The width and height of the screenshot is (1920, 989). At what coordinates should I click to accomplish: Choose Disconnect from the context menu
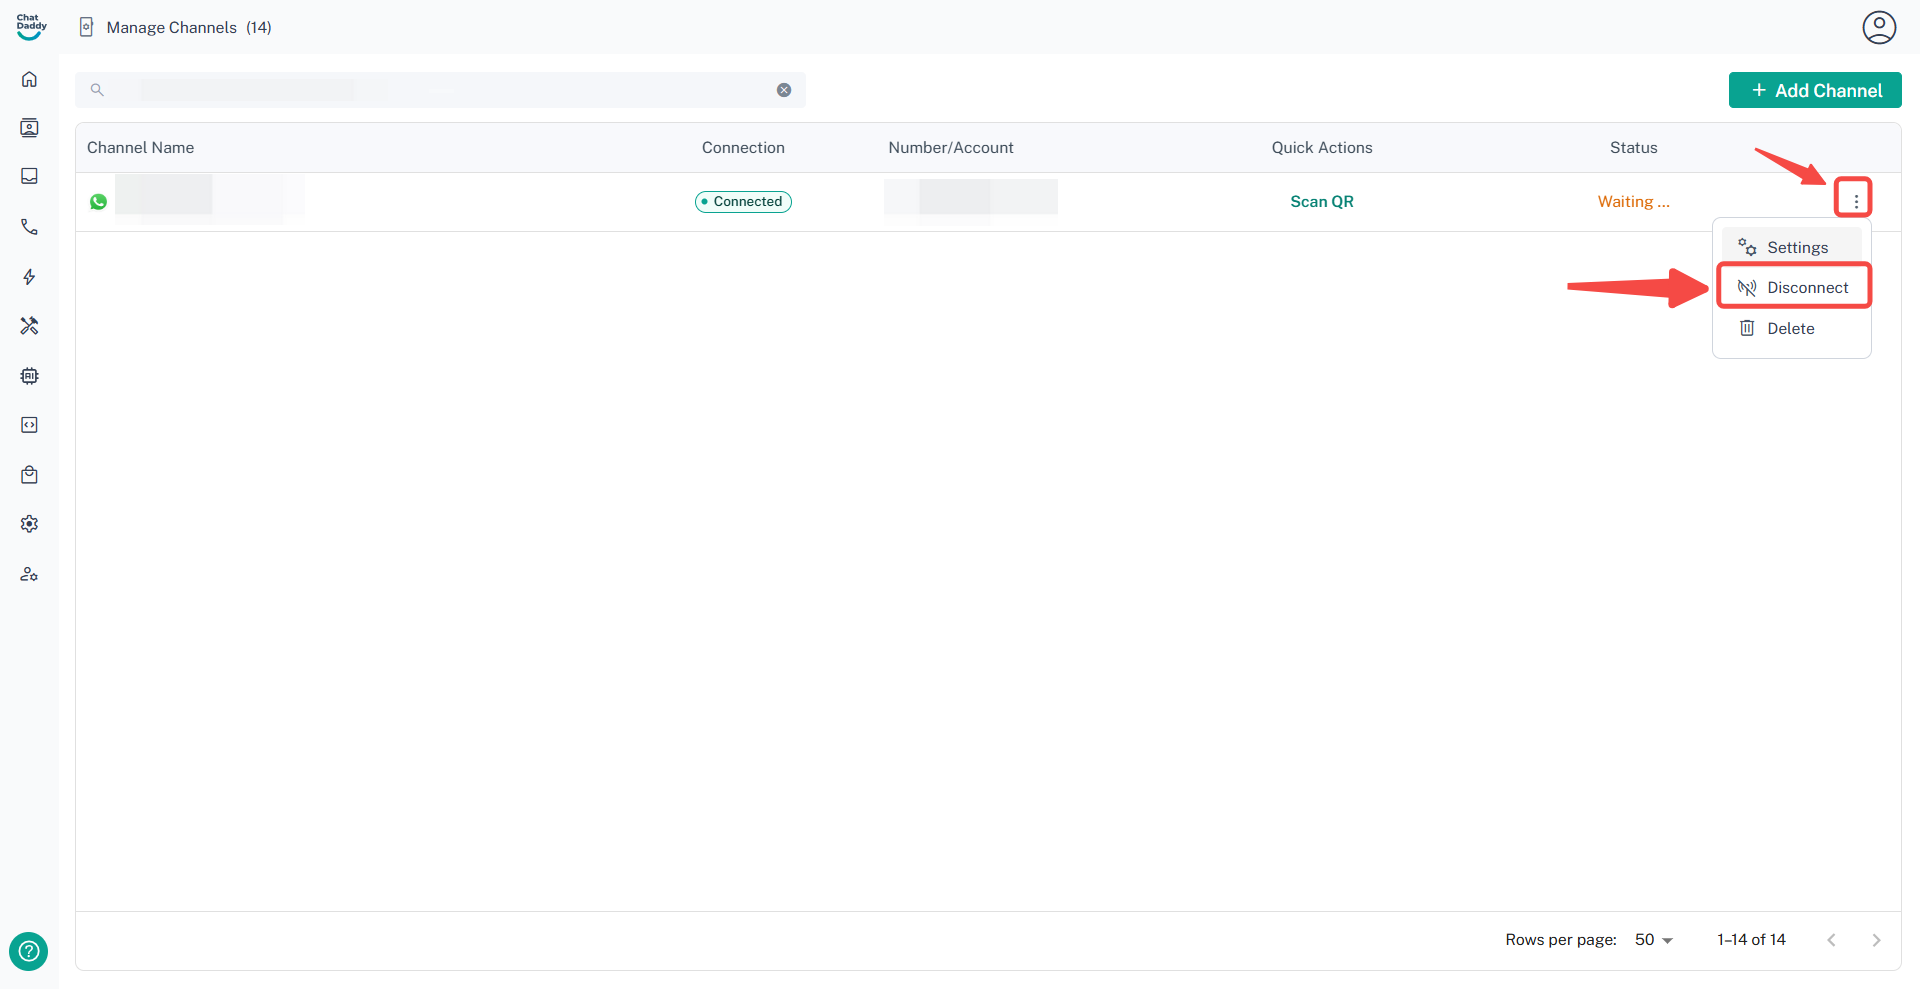1794,287
